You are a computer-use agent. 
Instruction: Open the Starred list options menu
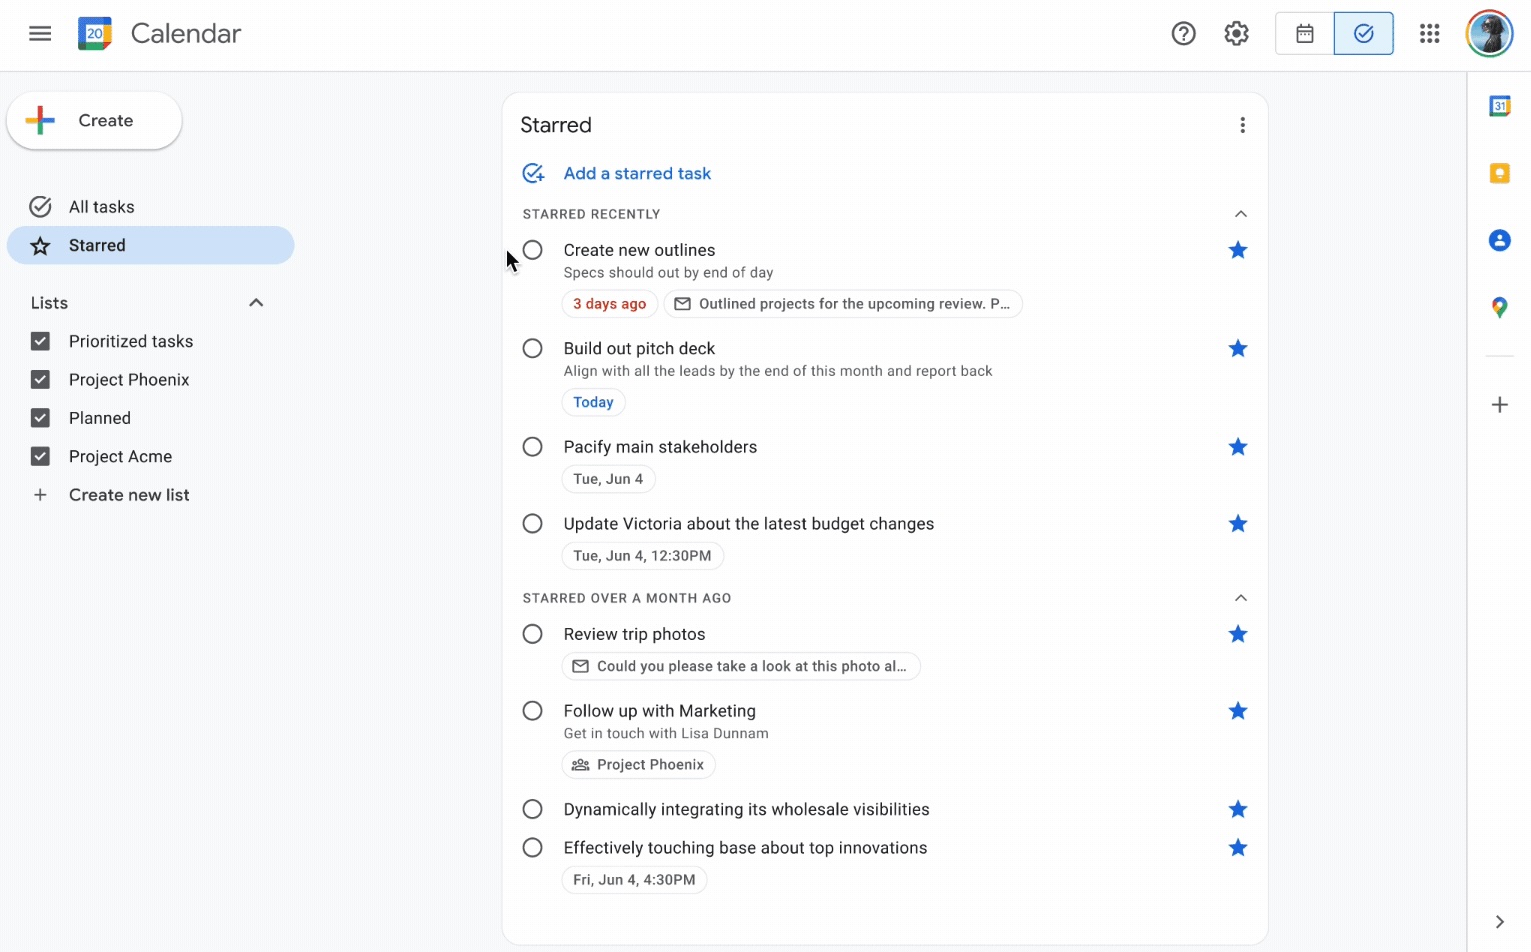click(x=1242, y=124)
